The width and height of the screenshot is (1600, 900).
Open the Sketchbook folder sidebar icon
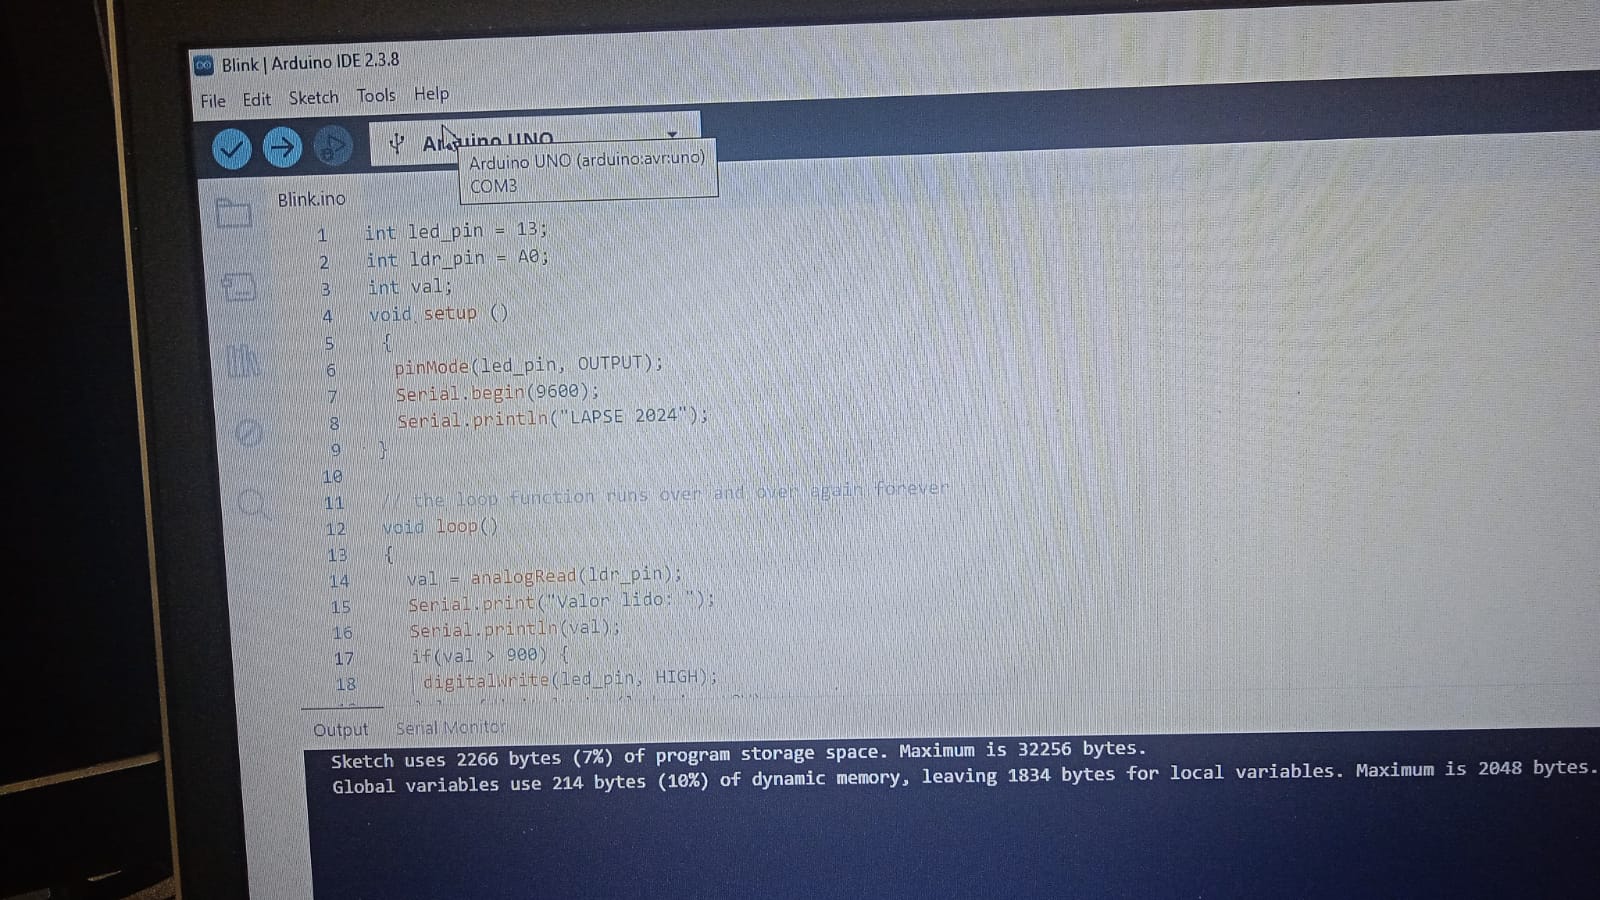click(234, 212)
